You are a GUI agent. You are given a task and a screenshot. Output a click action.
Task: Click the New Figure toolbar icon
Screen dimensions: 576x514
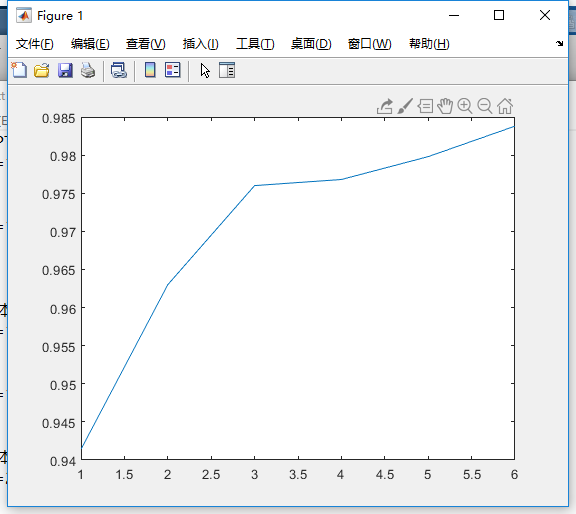[19, 70]
